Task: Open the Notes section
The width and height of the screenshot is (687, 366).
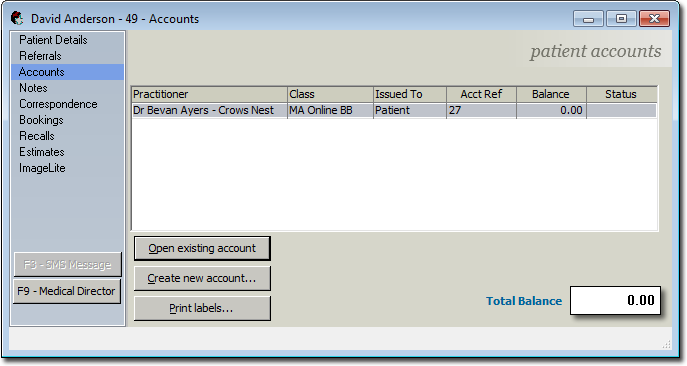Action: tap(33, 88)
